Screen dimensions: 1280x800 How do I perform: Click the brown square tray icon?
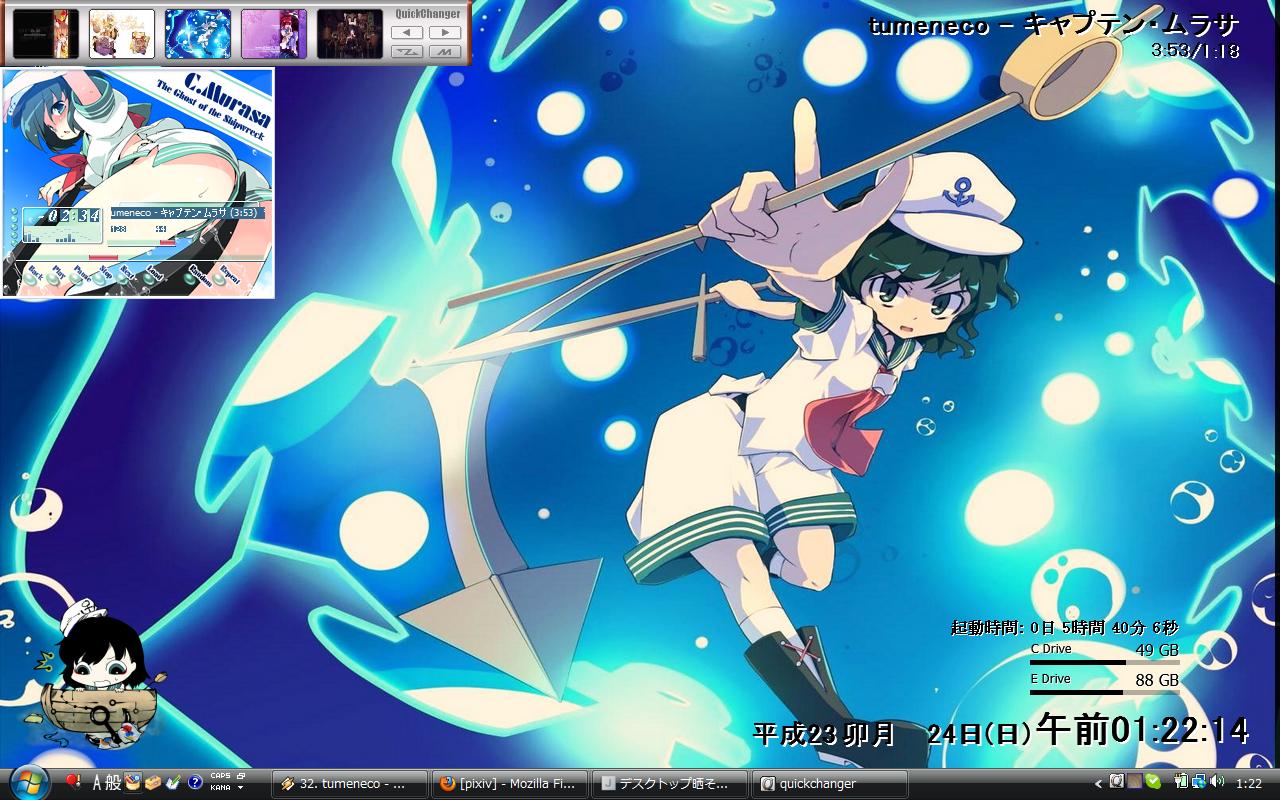point(1135,782)
